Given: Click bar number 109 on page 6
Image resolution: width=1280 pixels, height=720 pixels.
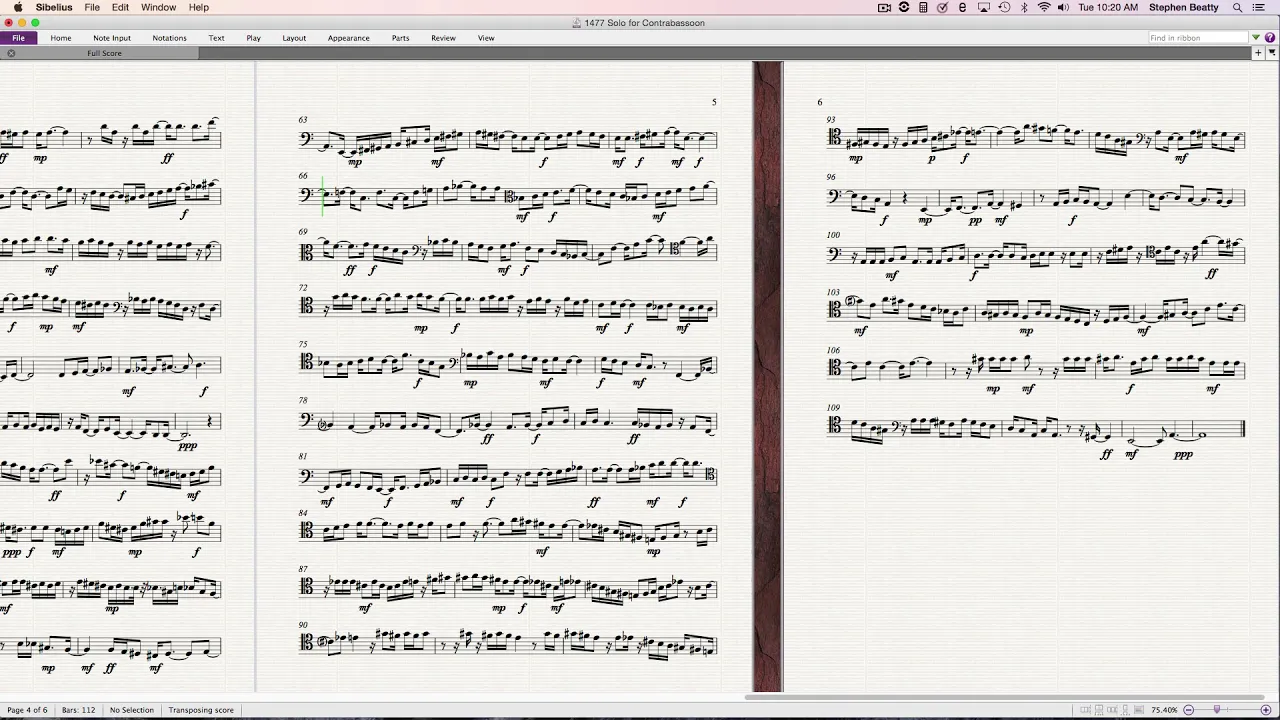Looking at the screenshot, I should [x=832, y=407].
